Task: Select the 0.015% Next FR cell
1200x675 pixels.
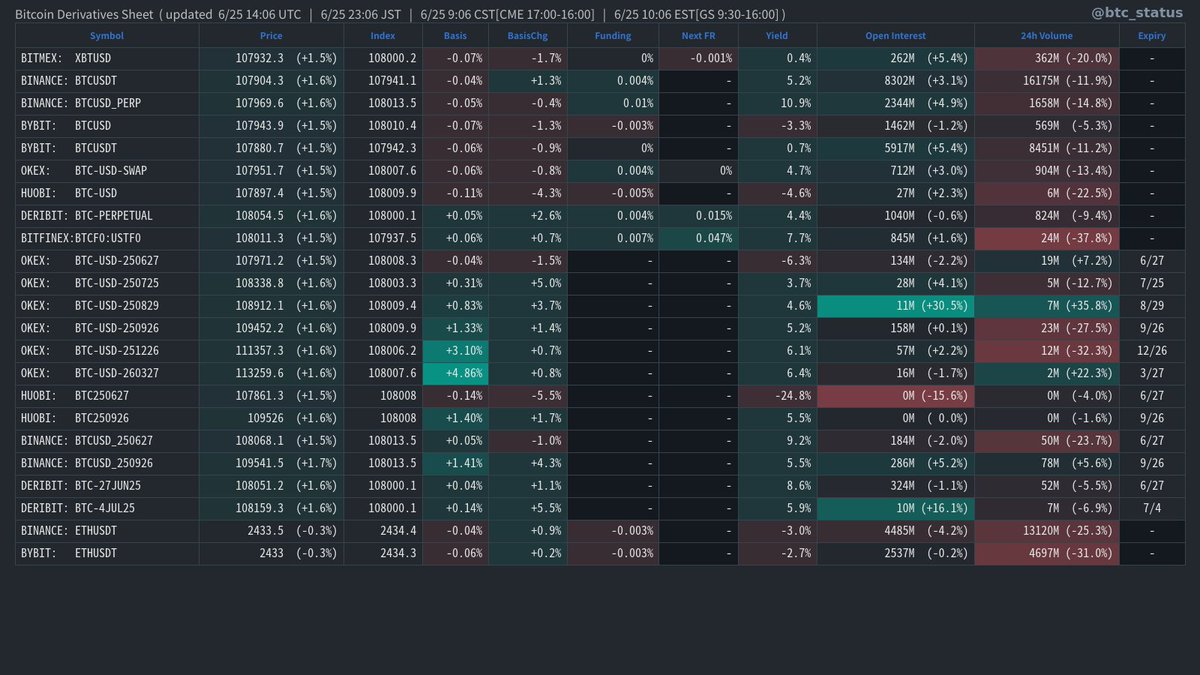Action: click(x=698, y=216)
